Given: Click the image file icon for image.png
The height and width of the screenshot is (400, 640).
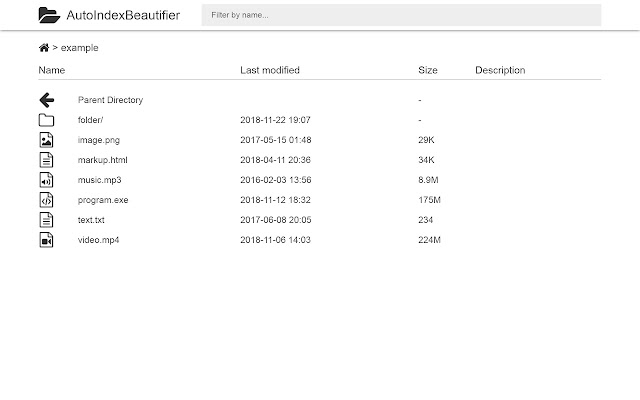Looking at the screenshot, I should click(46, 140).
